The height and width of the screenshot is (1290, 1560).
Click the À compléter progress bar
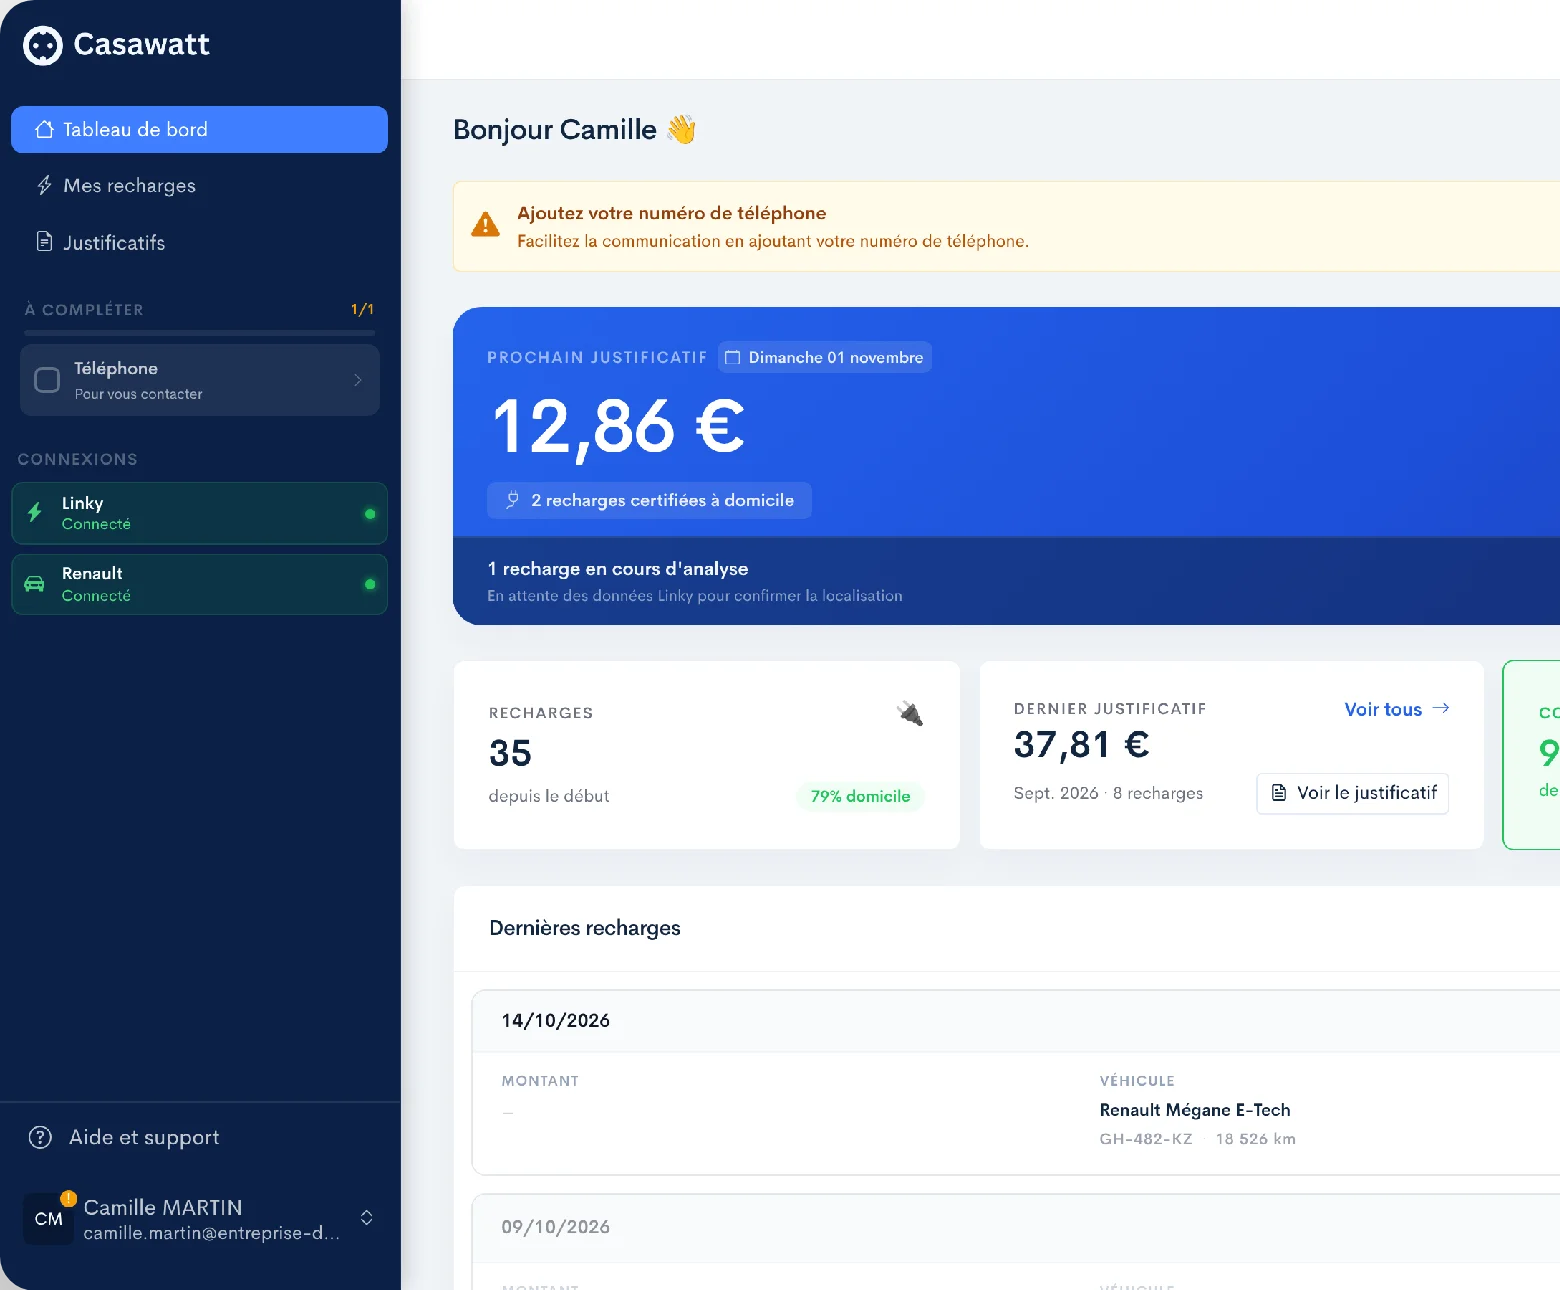pyautogui.click(x=199, y=332)
